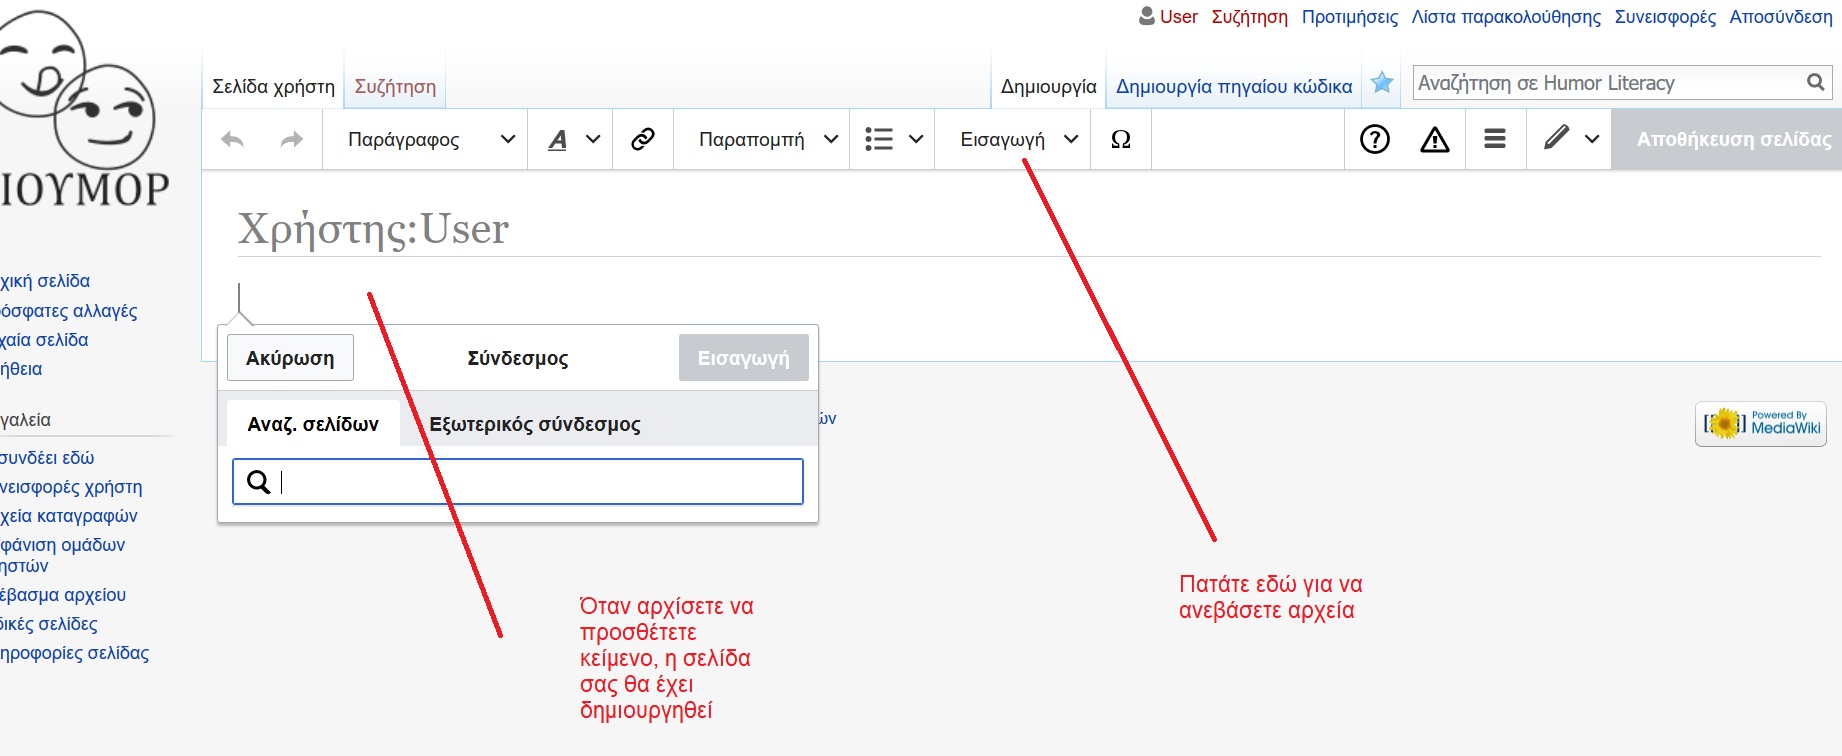The image size is (1842, 756).
Task: Open the pencil edit mode switcher
Action: click(x=1570, y=139)
